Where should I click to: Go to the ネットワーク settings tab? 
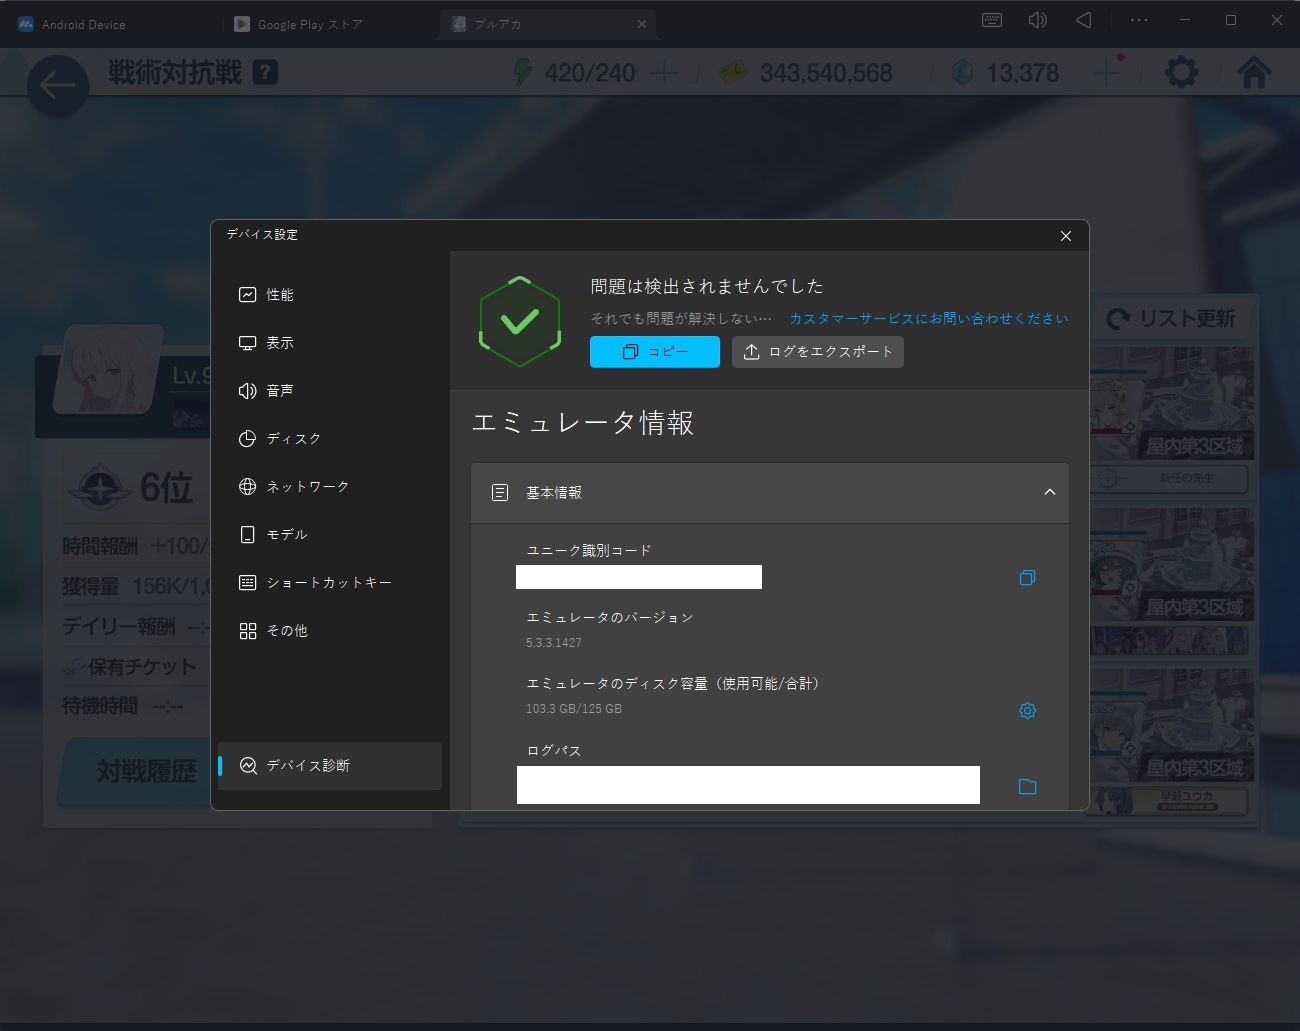tap(307, 487)
